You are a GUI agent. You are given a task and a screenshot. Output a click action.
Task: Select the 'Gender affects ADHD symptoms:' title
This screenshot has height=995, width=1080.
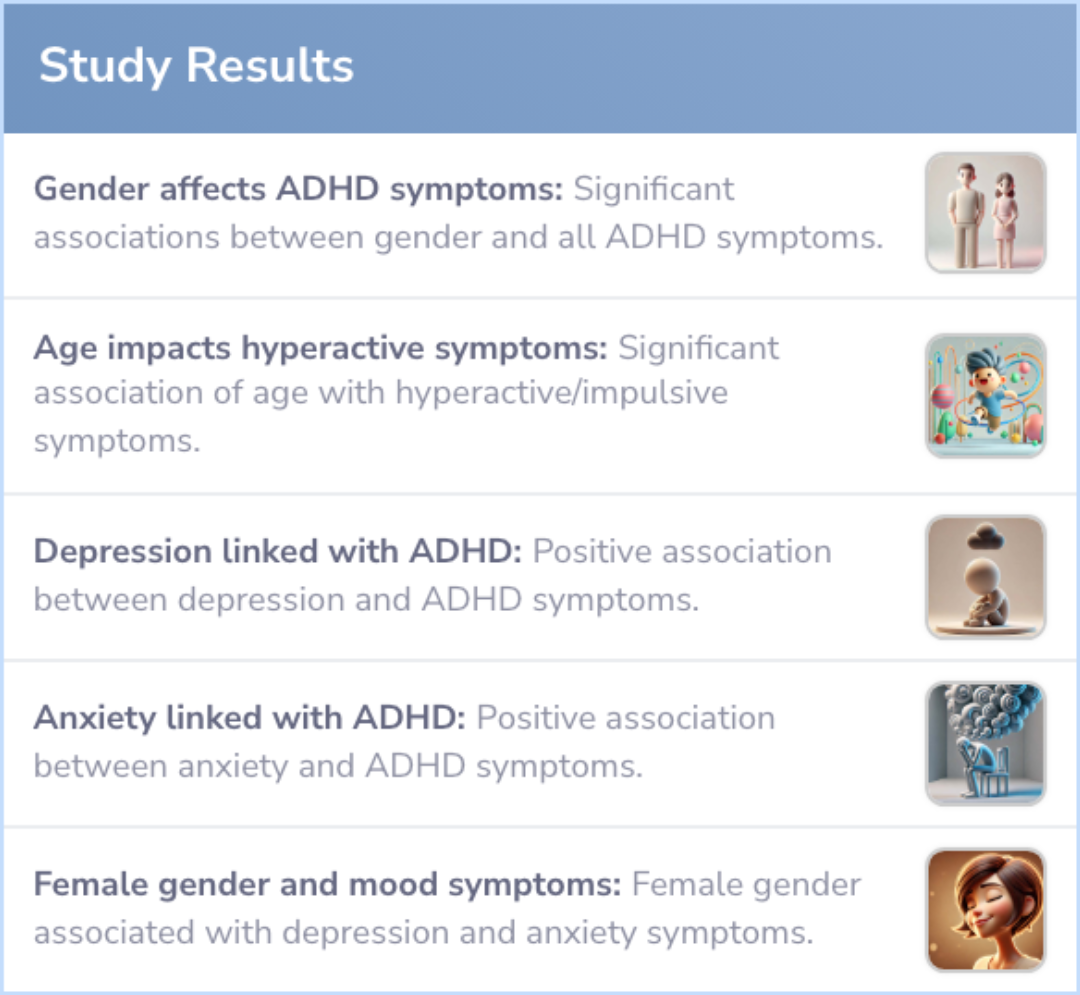pyautogui.click(x=299, y=189)
